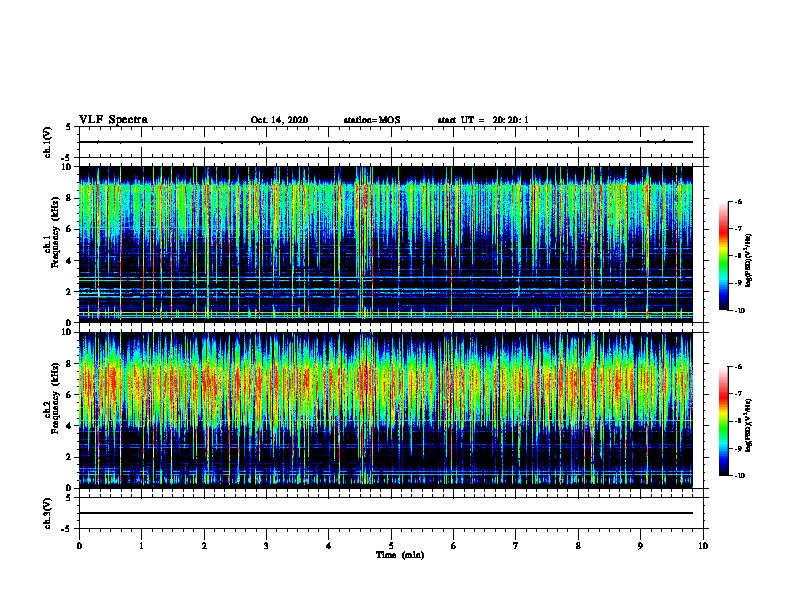Click the ch.1 spectrogram color scale bar
The image size is (792, 612).
click(723, 256)
